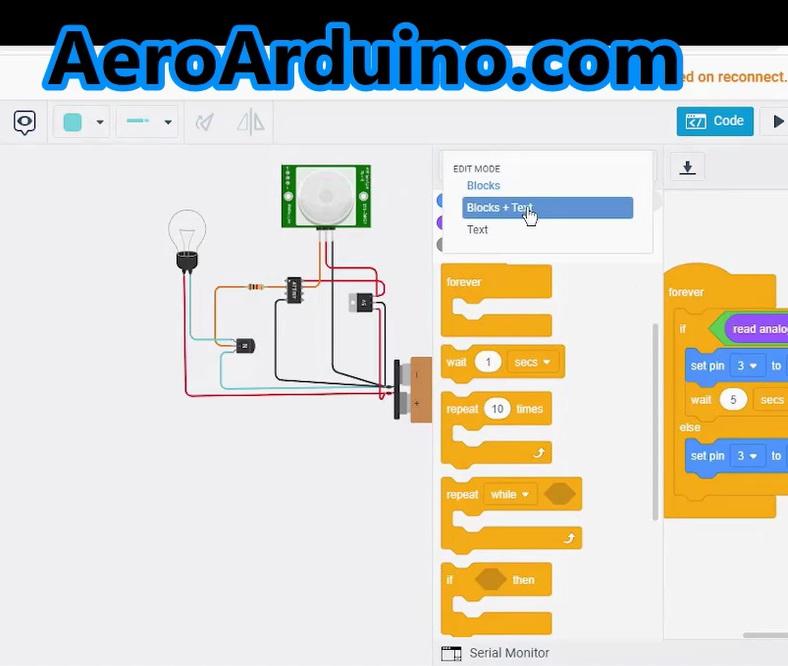Click the workspace horizontal scrollbar
The image size is (788, 666).
[x=765, y=635]
